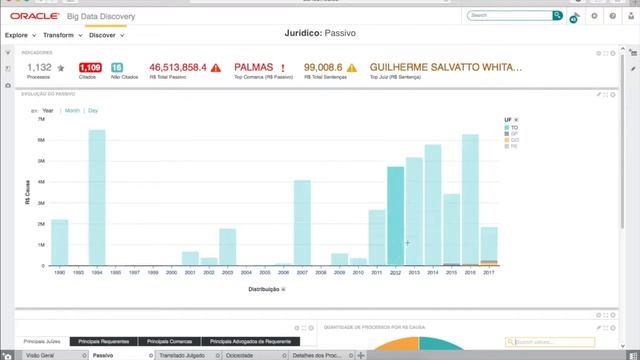
Task: Open the Distribuição axis dropdown
Action: click(x=284, y=289)
